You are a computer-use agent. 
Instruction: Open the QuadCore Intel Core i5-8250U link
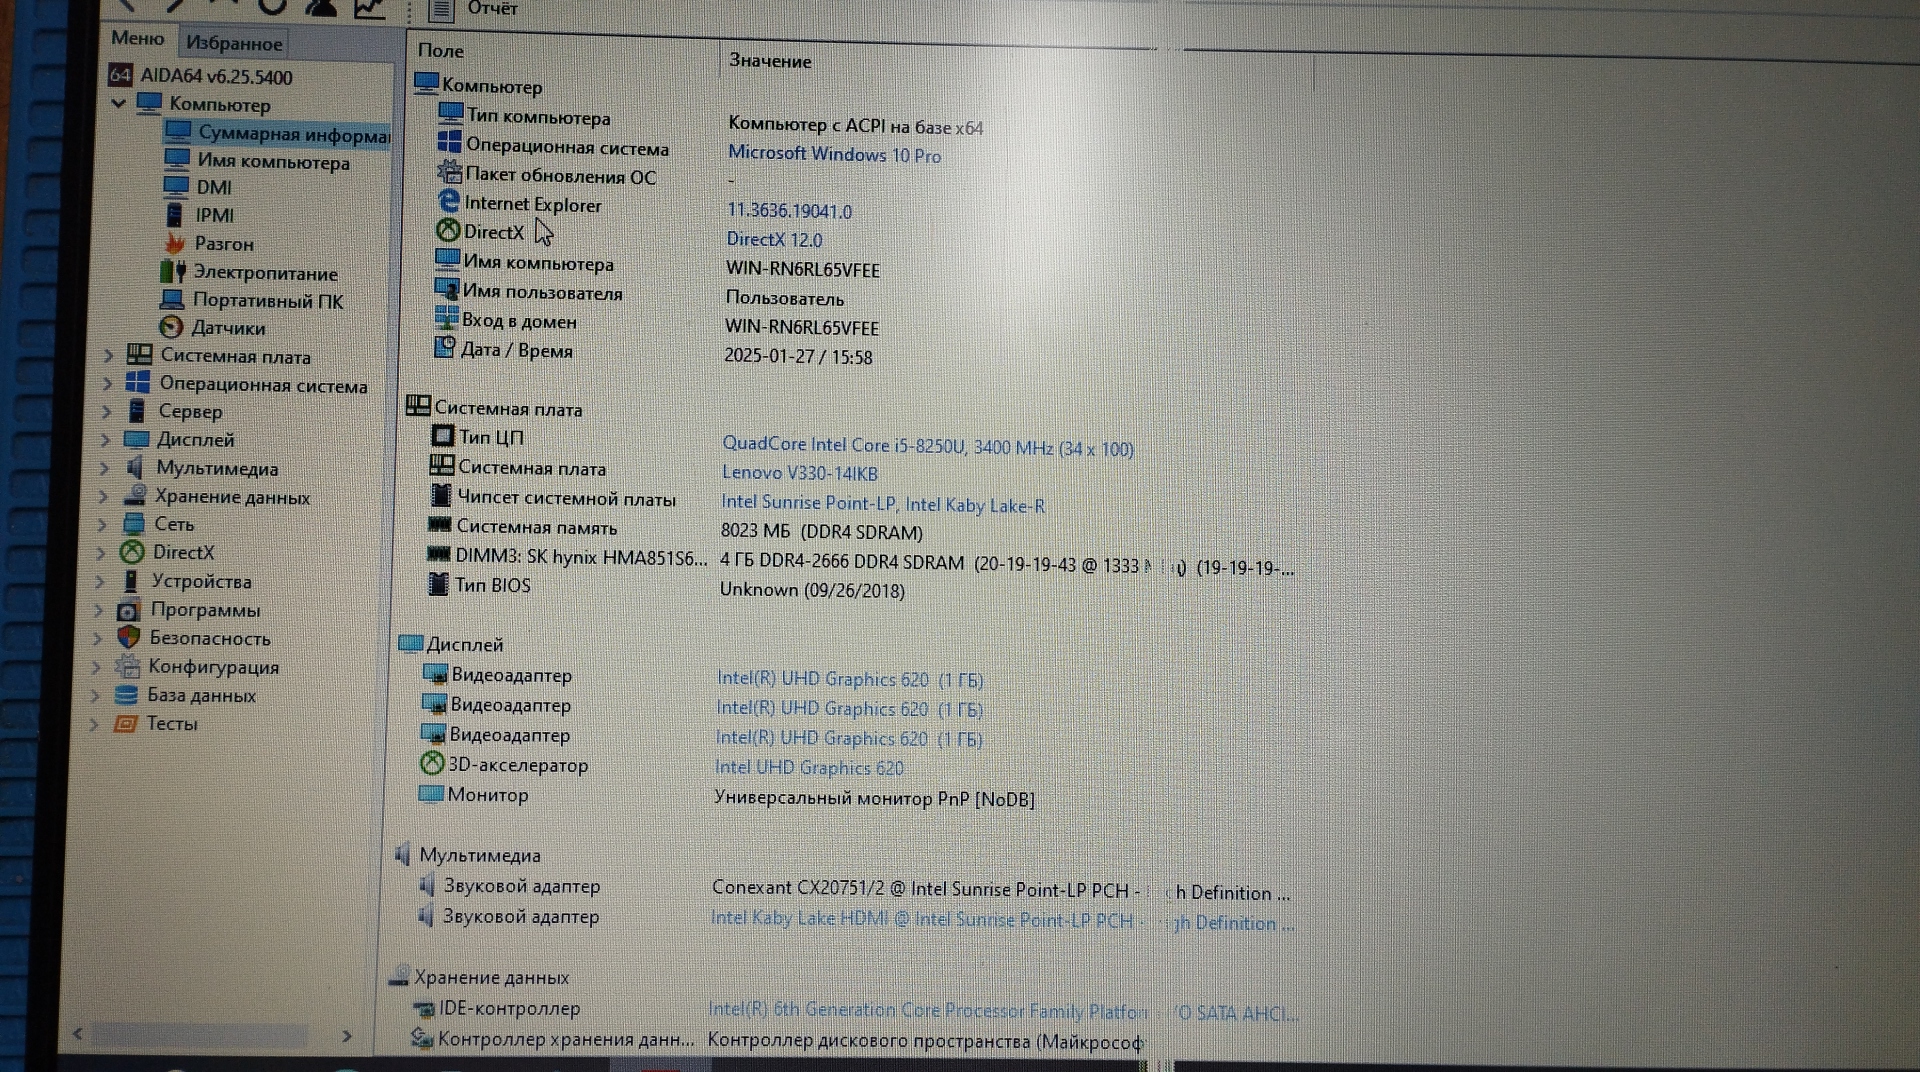click(x=927, y=446)
